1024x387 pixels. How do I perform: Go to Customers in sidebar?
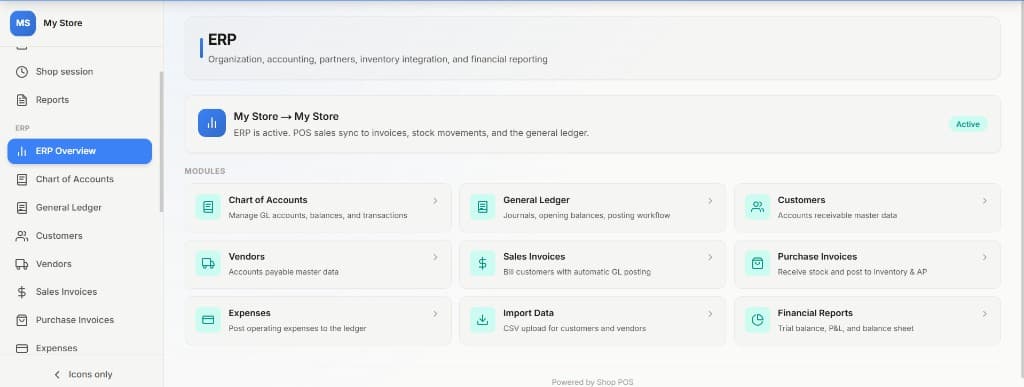point(80,236)
